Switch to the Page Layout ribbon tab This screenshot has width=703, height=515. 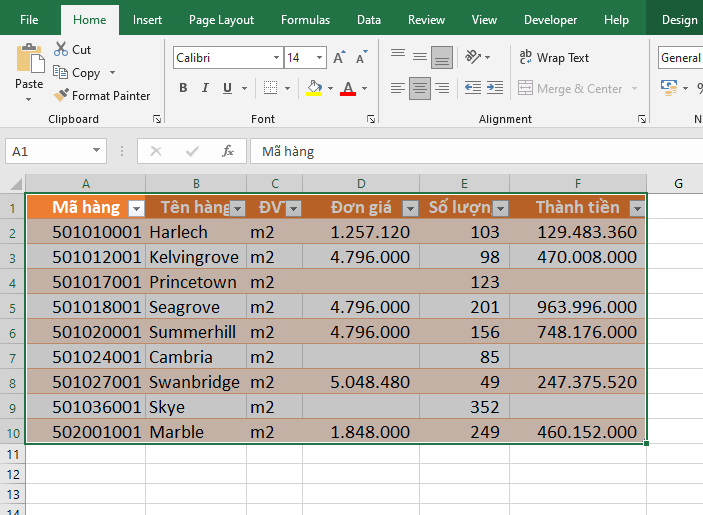(221, 20)
